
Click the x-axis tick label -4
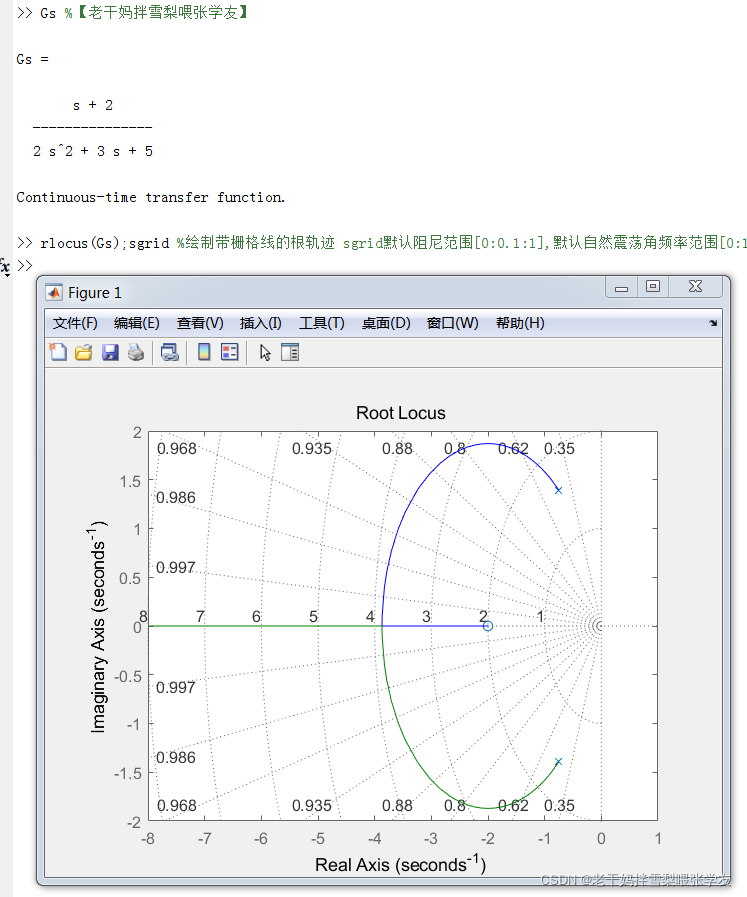374,839
